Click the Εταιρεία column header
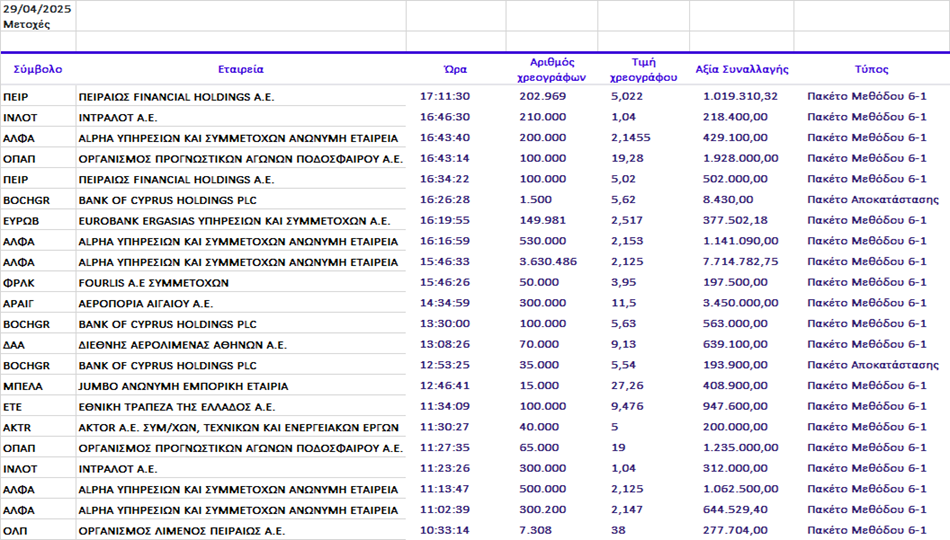Screen dimensions: 950x540 pos(241,70)
